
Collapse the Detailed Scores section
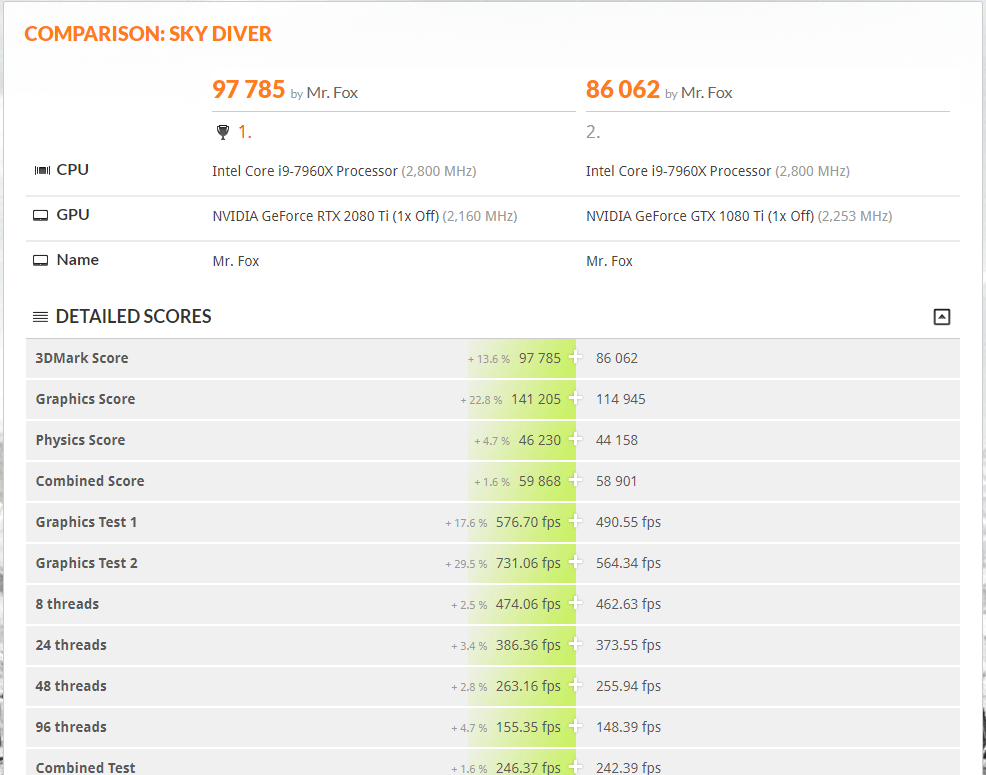(x=941, y=316)
